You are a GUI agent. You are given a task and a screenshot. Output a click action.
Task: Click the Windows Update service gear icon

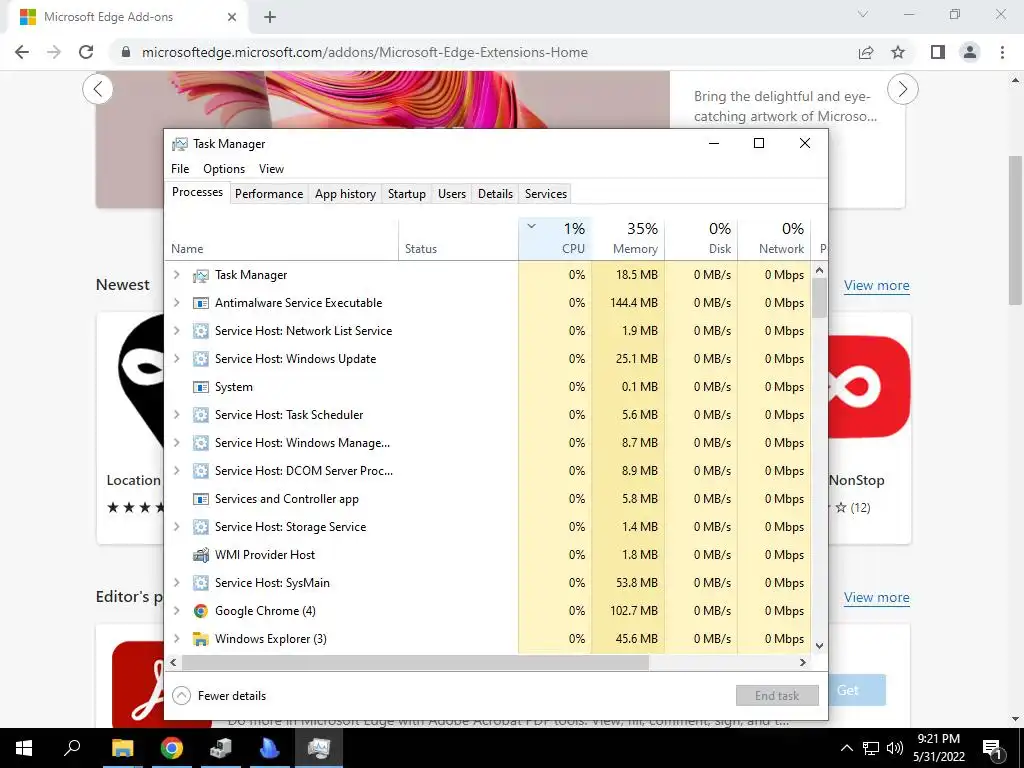click(x=200, y=359)
